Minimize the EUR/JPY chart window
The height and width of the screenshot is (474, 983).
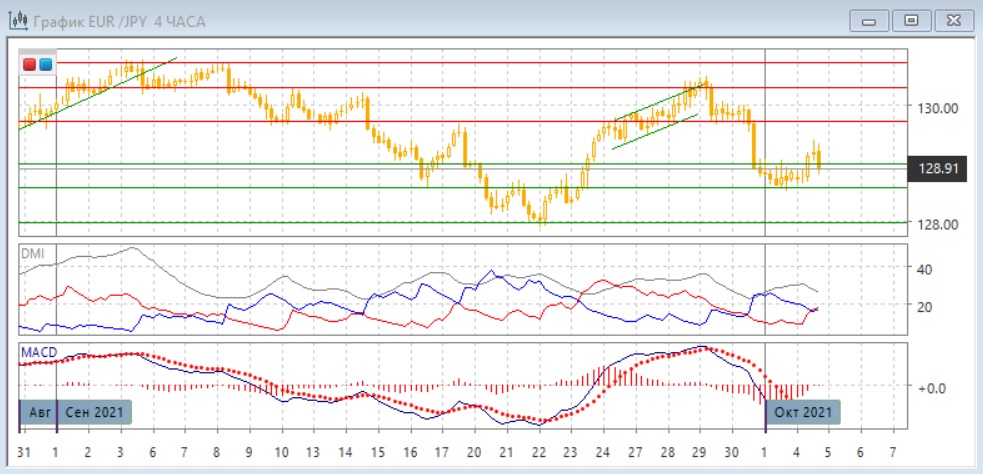click(873, 20)
